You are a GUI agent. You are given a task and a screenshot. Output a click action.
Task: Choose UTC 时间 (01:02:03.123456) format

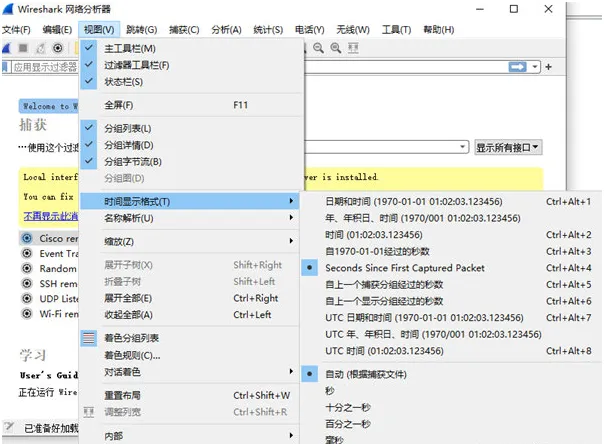451,350
